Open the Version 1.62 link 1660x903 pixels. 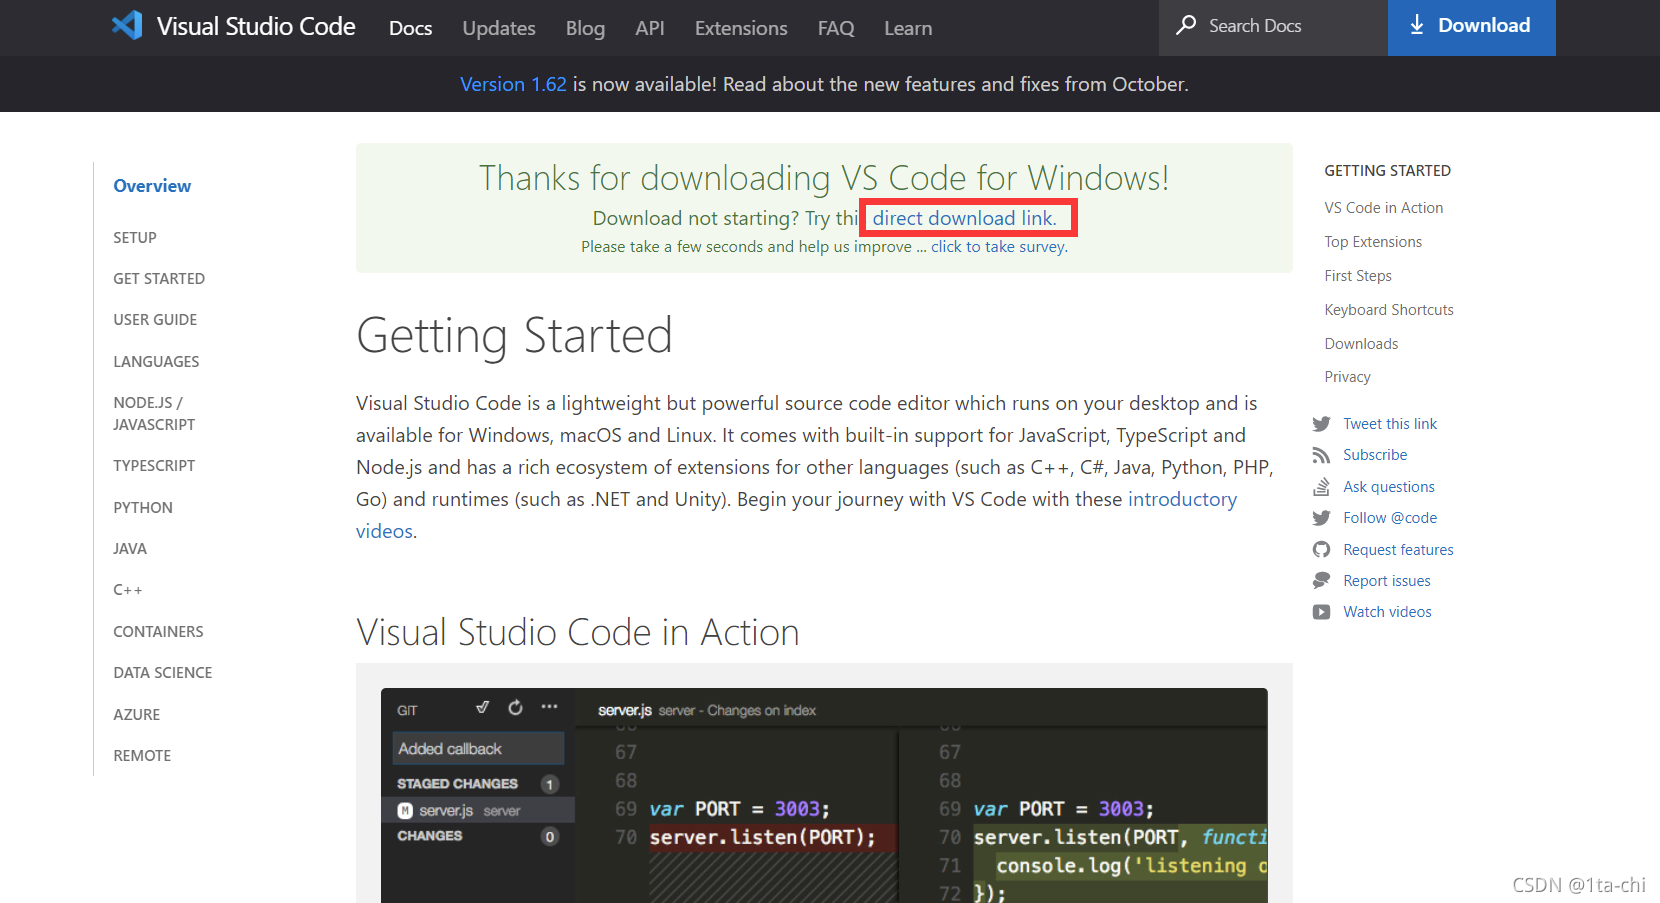coord(513,84)
